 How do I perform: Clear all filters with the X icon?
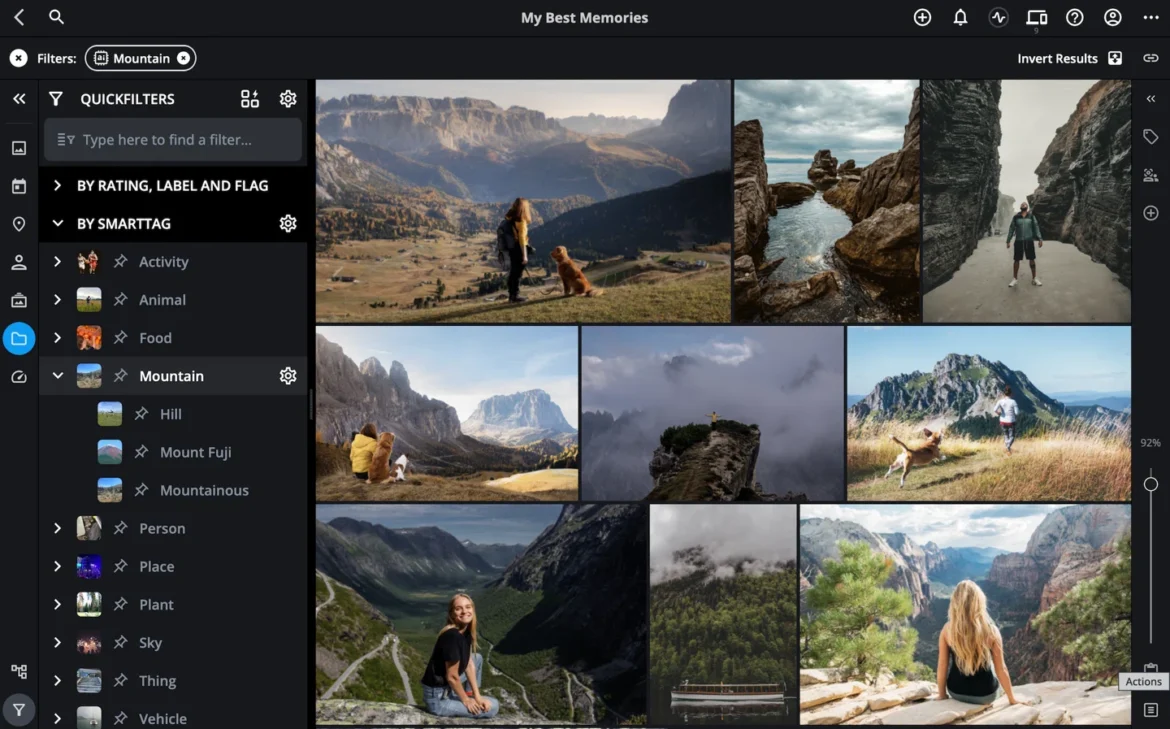[16, 58]
